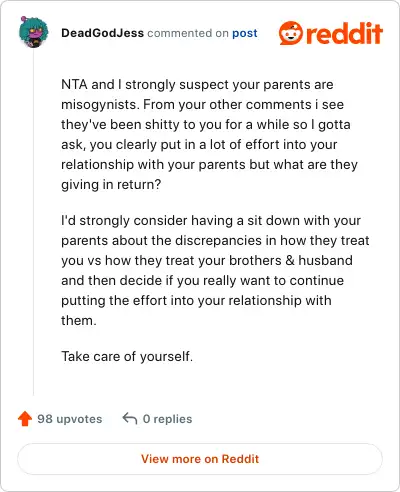The height and width of the screenshot is (492, 400).
Task: Click the orange reddit wordmark logo
Action: [345, 33]
